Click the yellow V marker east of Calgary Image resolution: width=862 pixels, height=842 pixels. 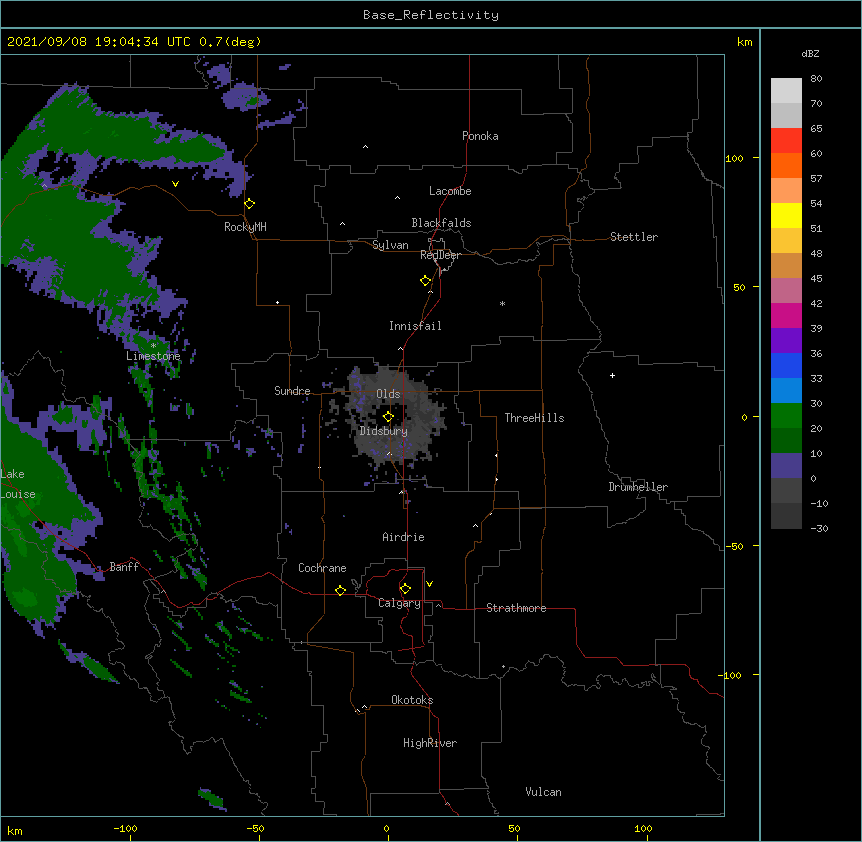[429, 584]
